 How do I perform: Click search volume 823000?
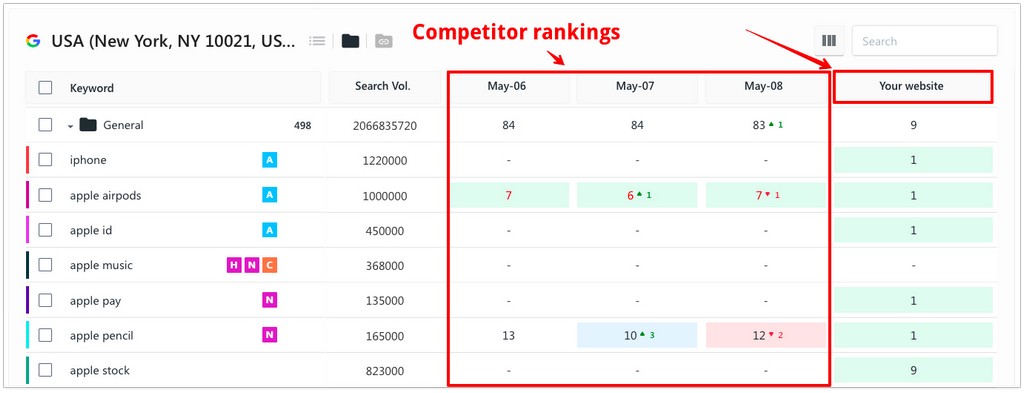385,371
